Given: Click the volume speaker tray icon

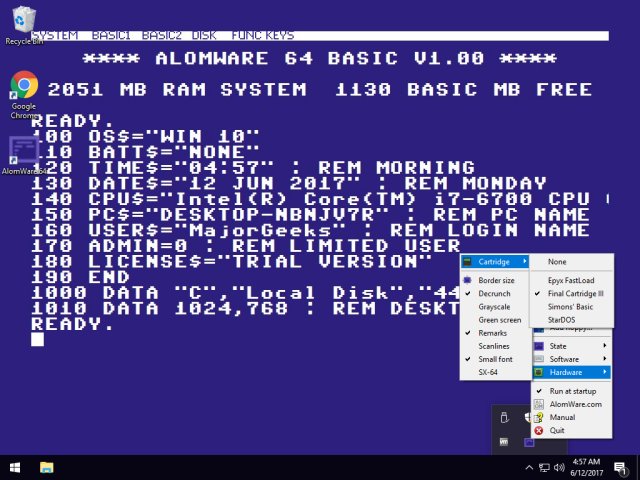Looking at the screenshot, I should coord(559,468).
